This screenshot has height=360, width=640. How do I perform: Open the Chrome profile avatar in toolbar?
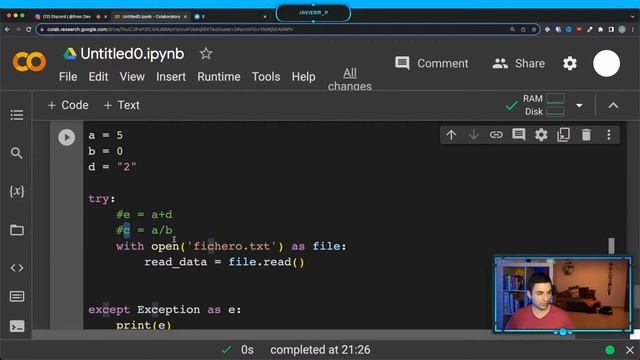click(622, 29)
